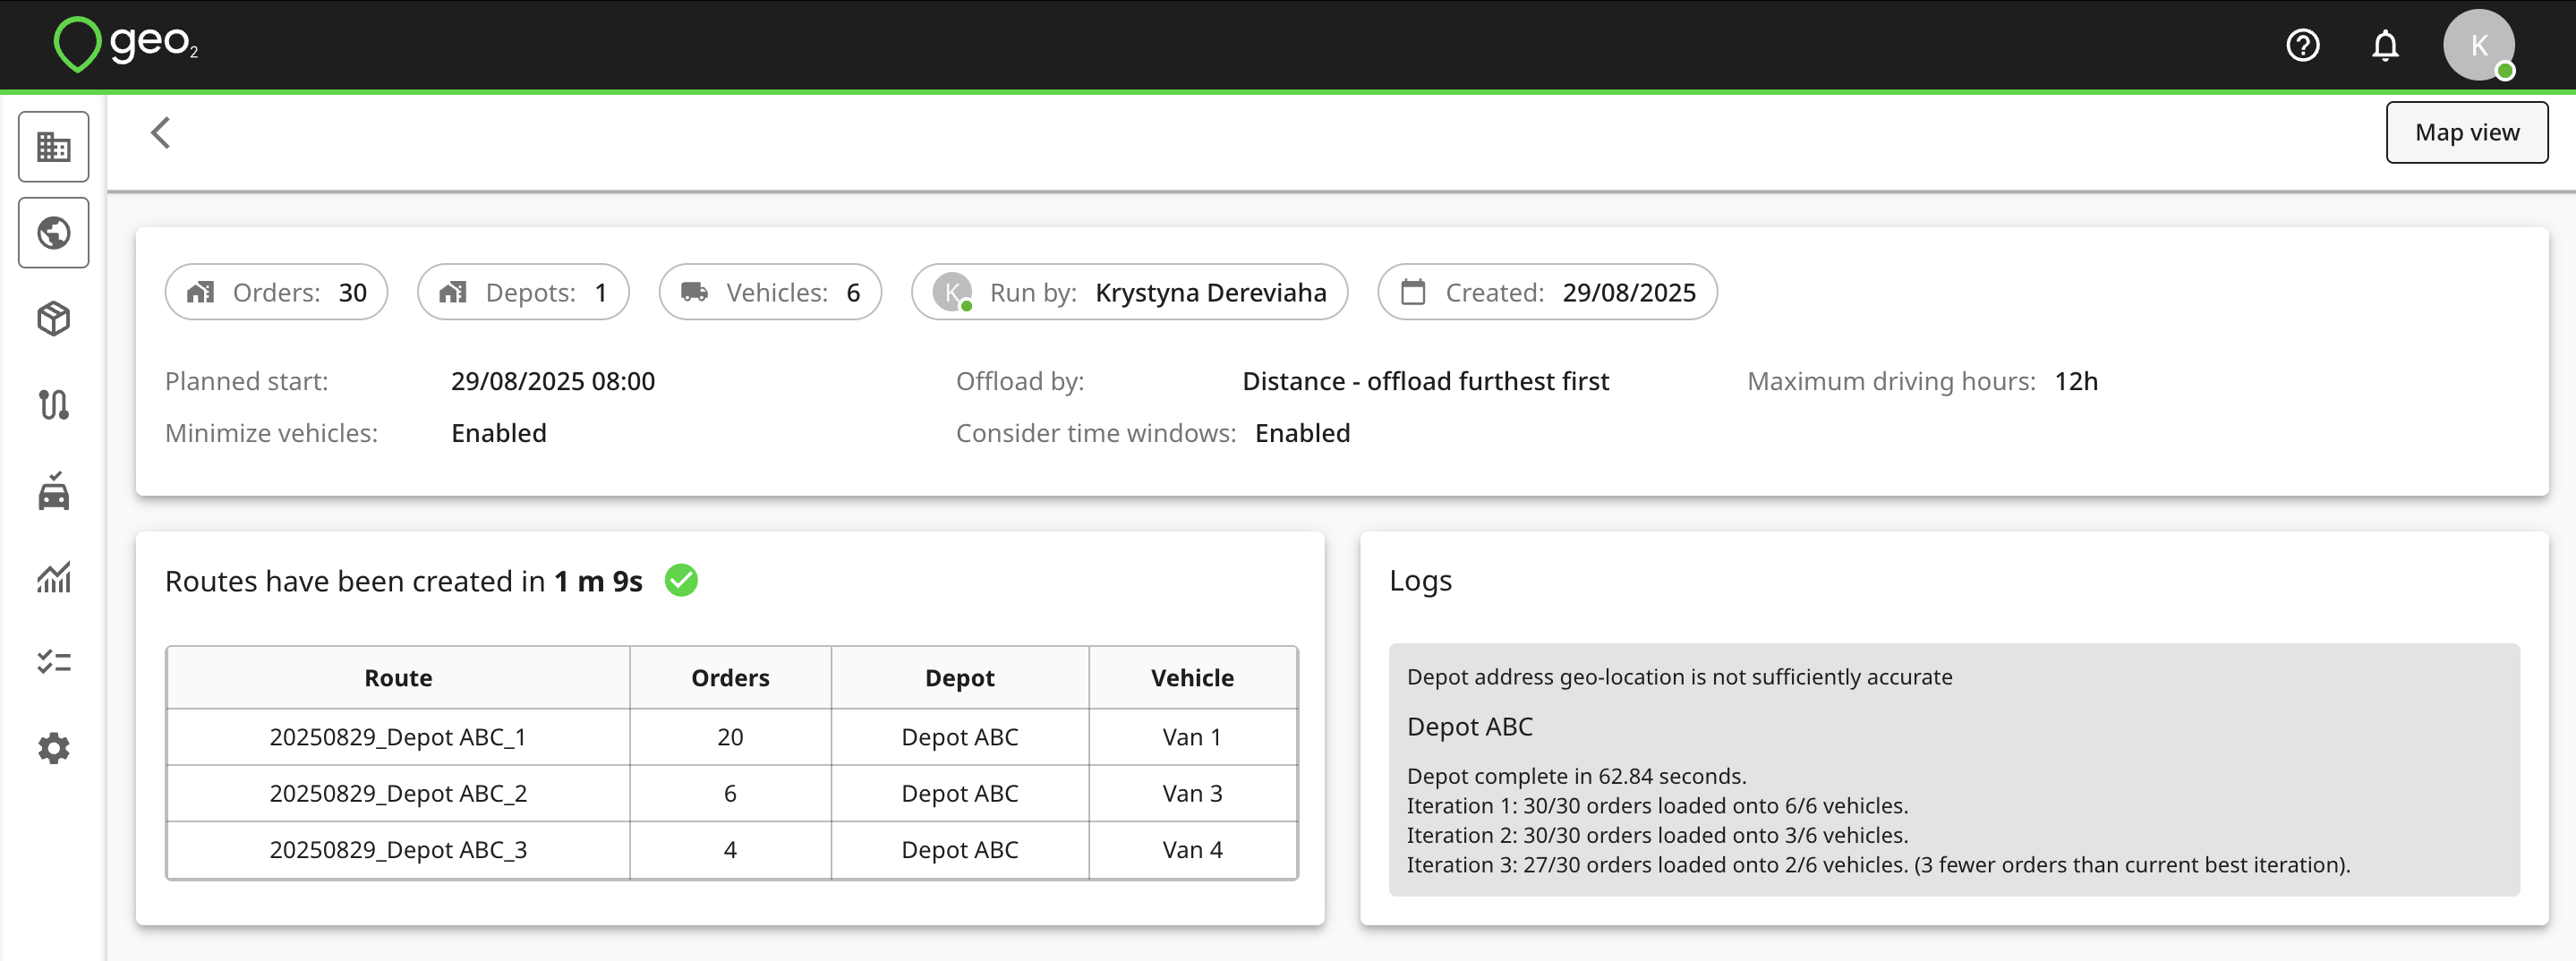Click the Vehicle column header
The width and height of the screenshot is (2576, 961).
coord(1192,678)
